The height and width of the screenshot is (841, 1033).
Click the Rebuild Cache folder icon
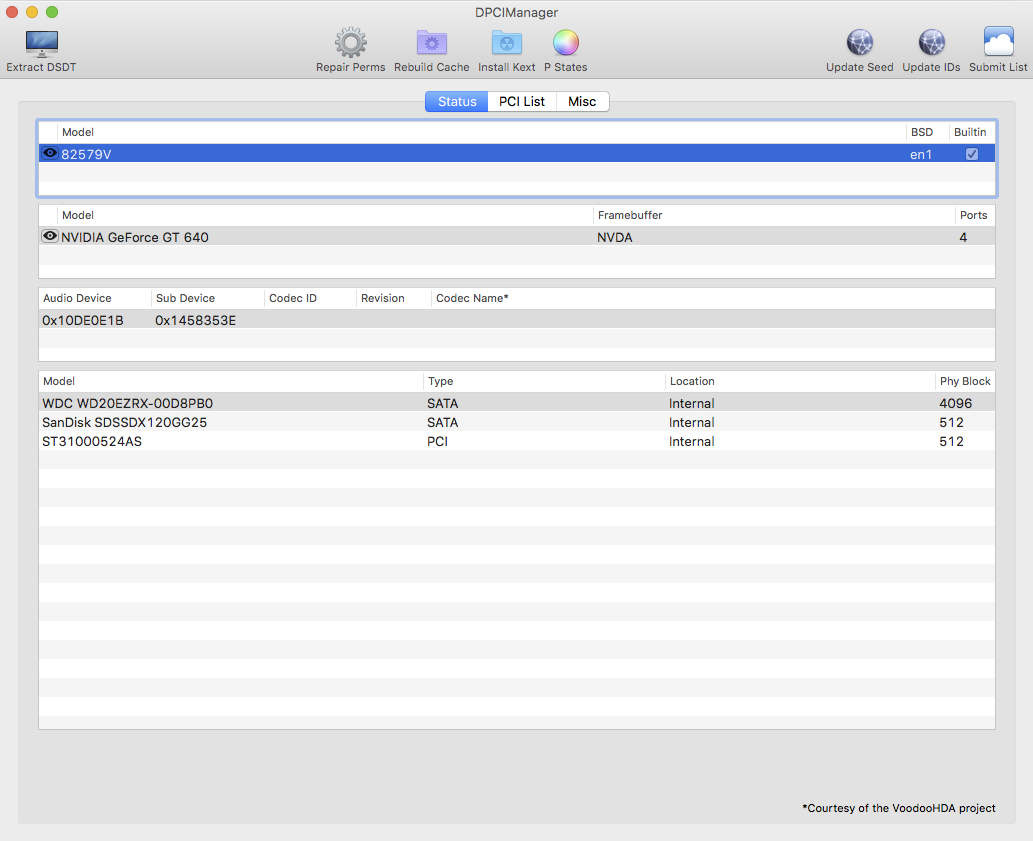[x=431, y=43]
